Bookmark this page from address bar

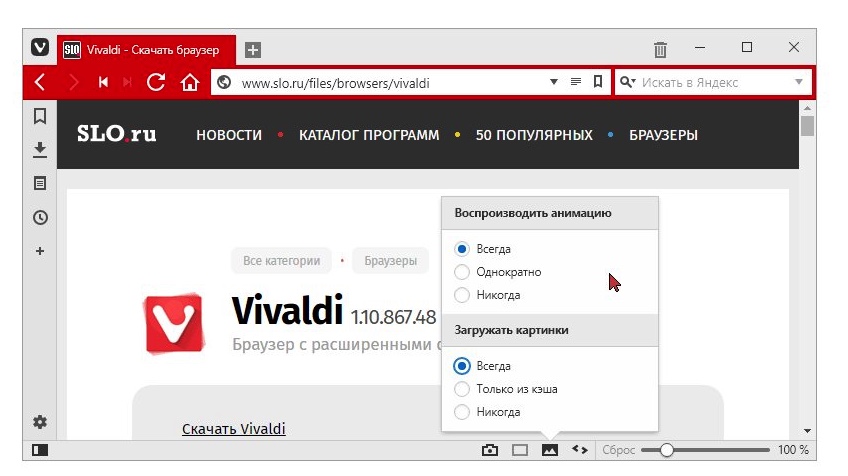coord(598,82)
